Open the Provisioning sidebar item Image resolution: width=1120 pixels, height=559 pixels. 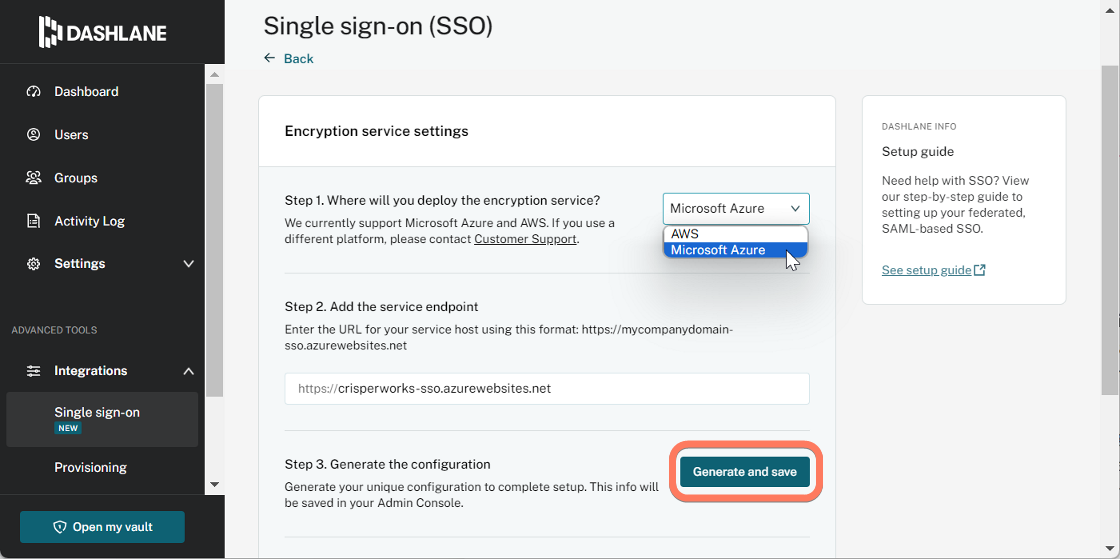91,467
